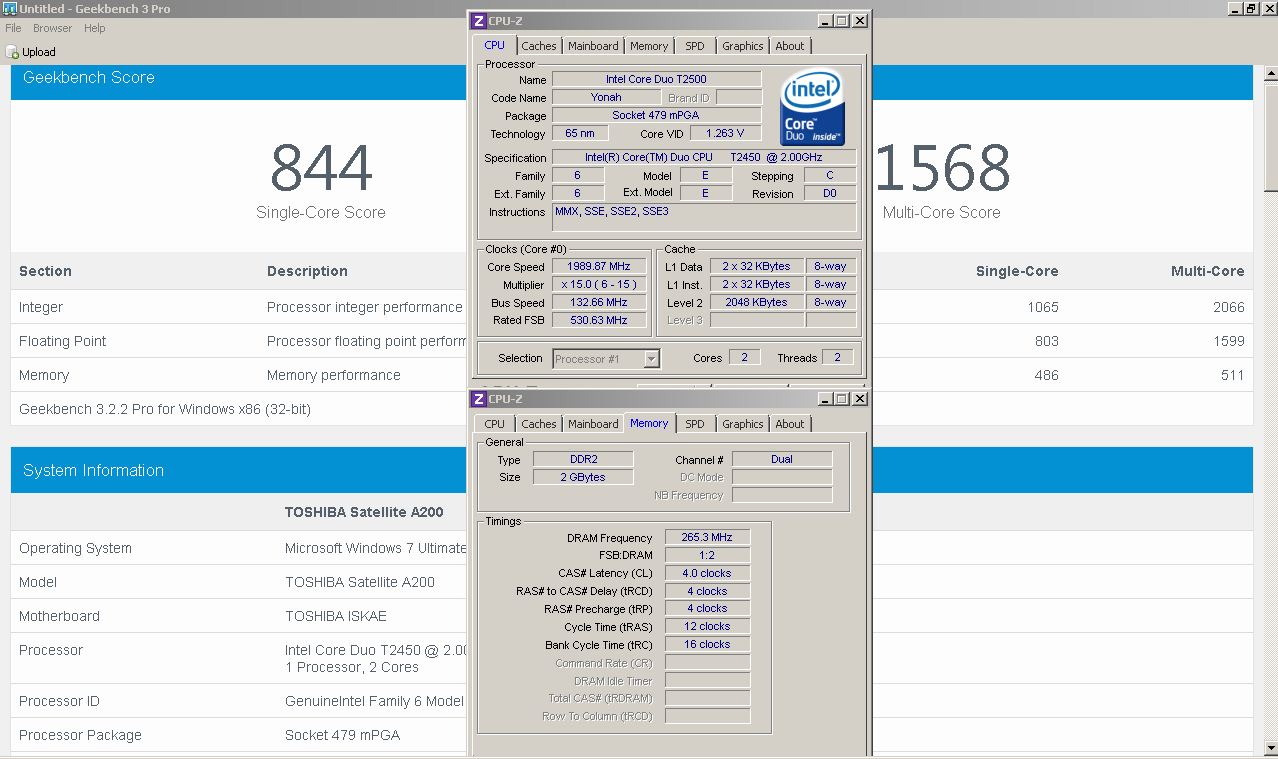This screenshot has width=1278, height=759.
Task: Close the lower CPU-Z Memory window
Action: 860,399
